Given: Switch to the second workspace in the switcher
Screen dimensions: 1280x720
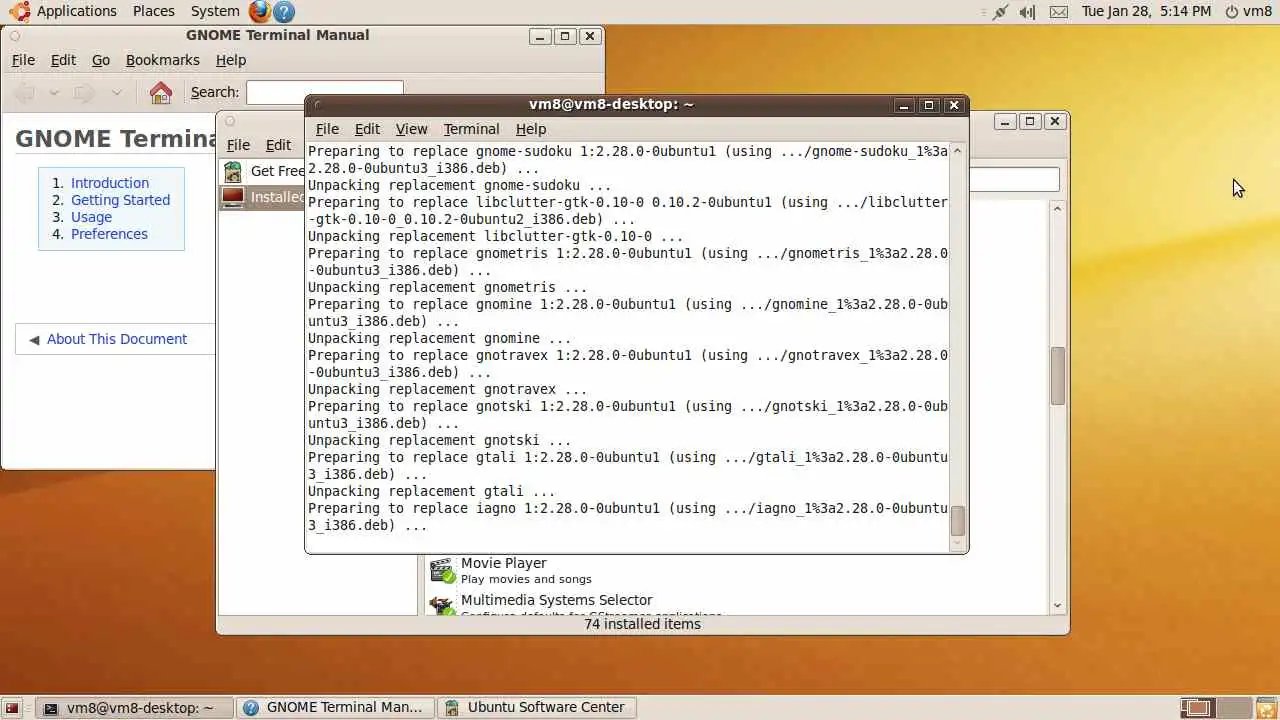Looking at the screenshot, I should point(1233,708).
